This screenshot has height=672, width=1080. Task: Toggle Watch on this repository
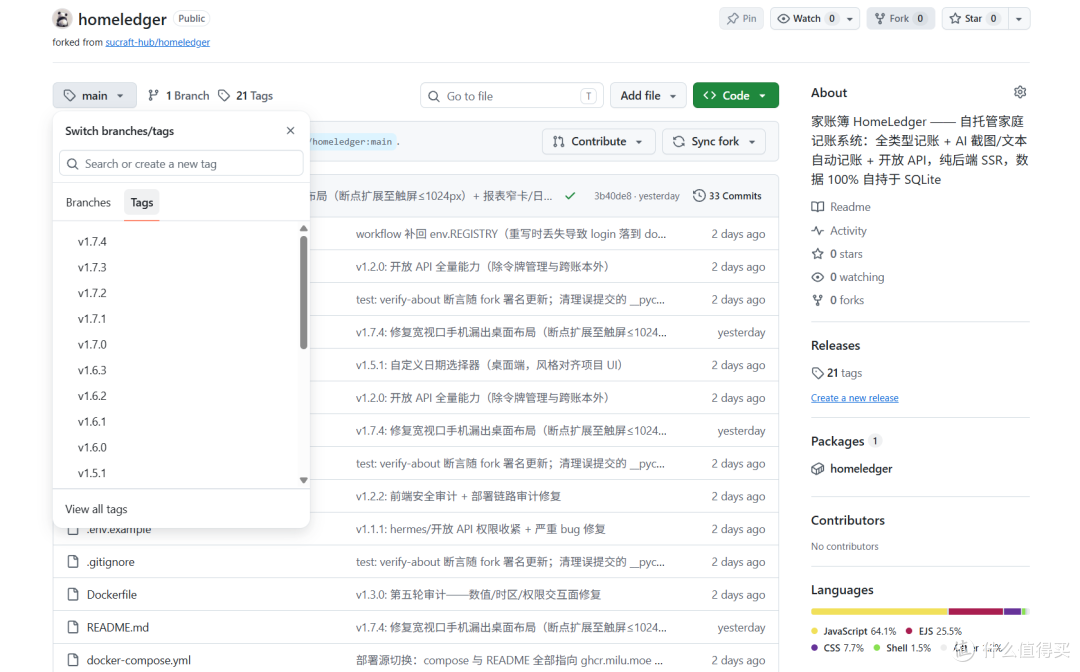click(805, 19)
